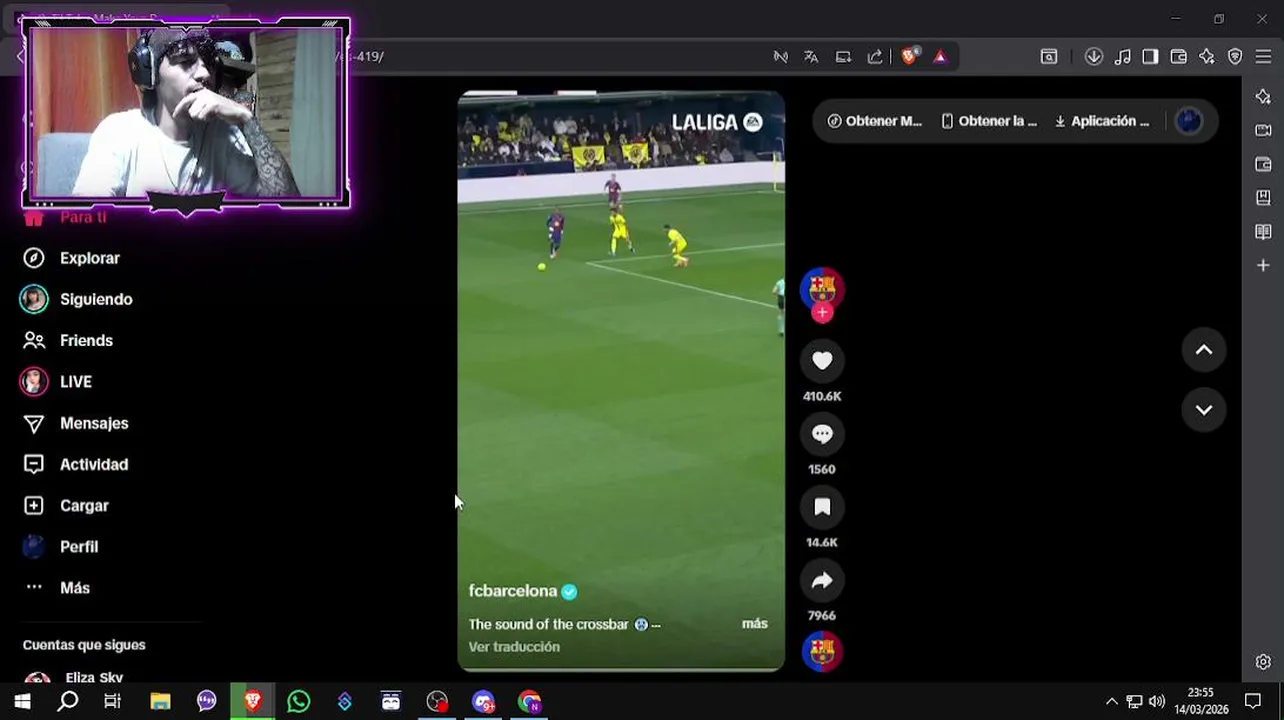
Task: Open the profile avatar in top bar
Action: pos(1189,121)
